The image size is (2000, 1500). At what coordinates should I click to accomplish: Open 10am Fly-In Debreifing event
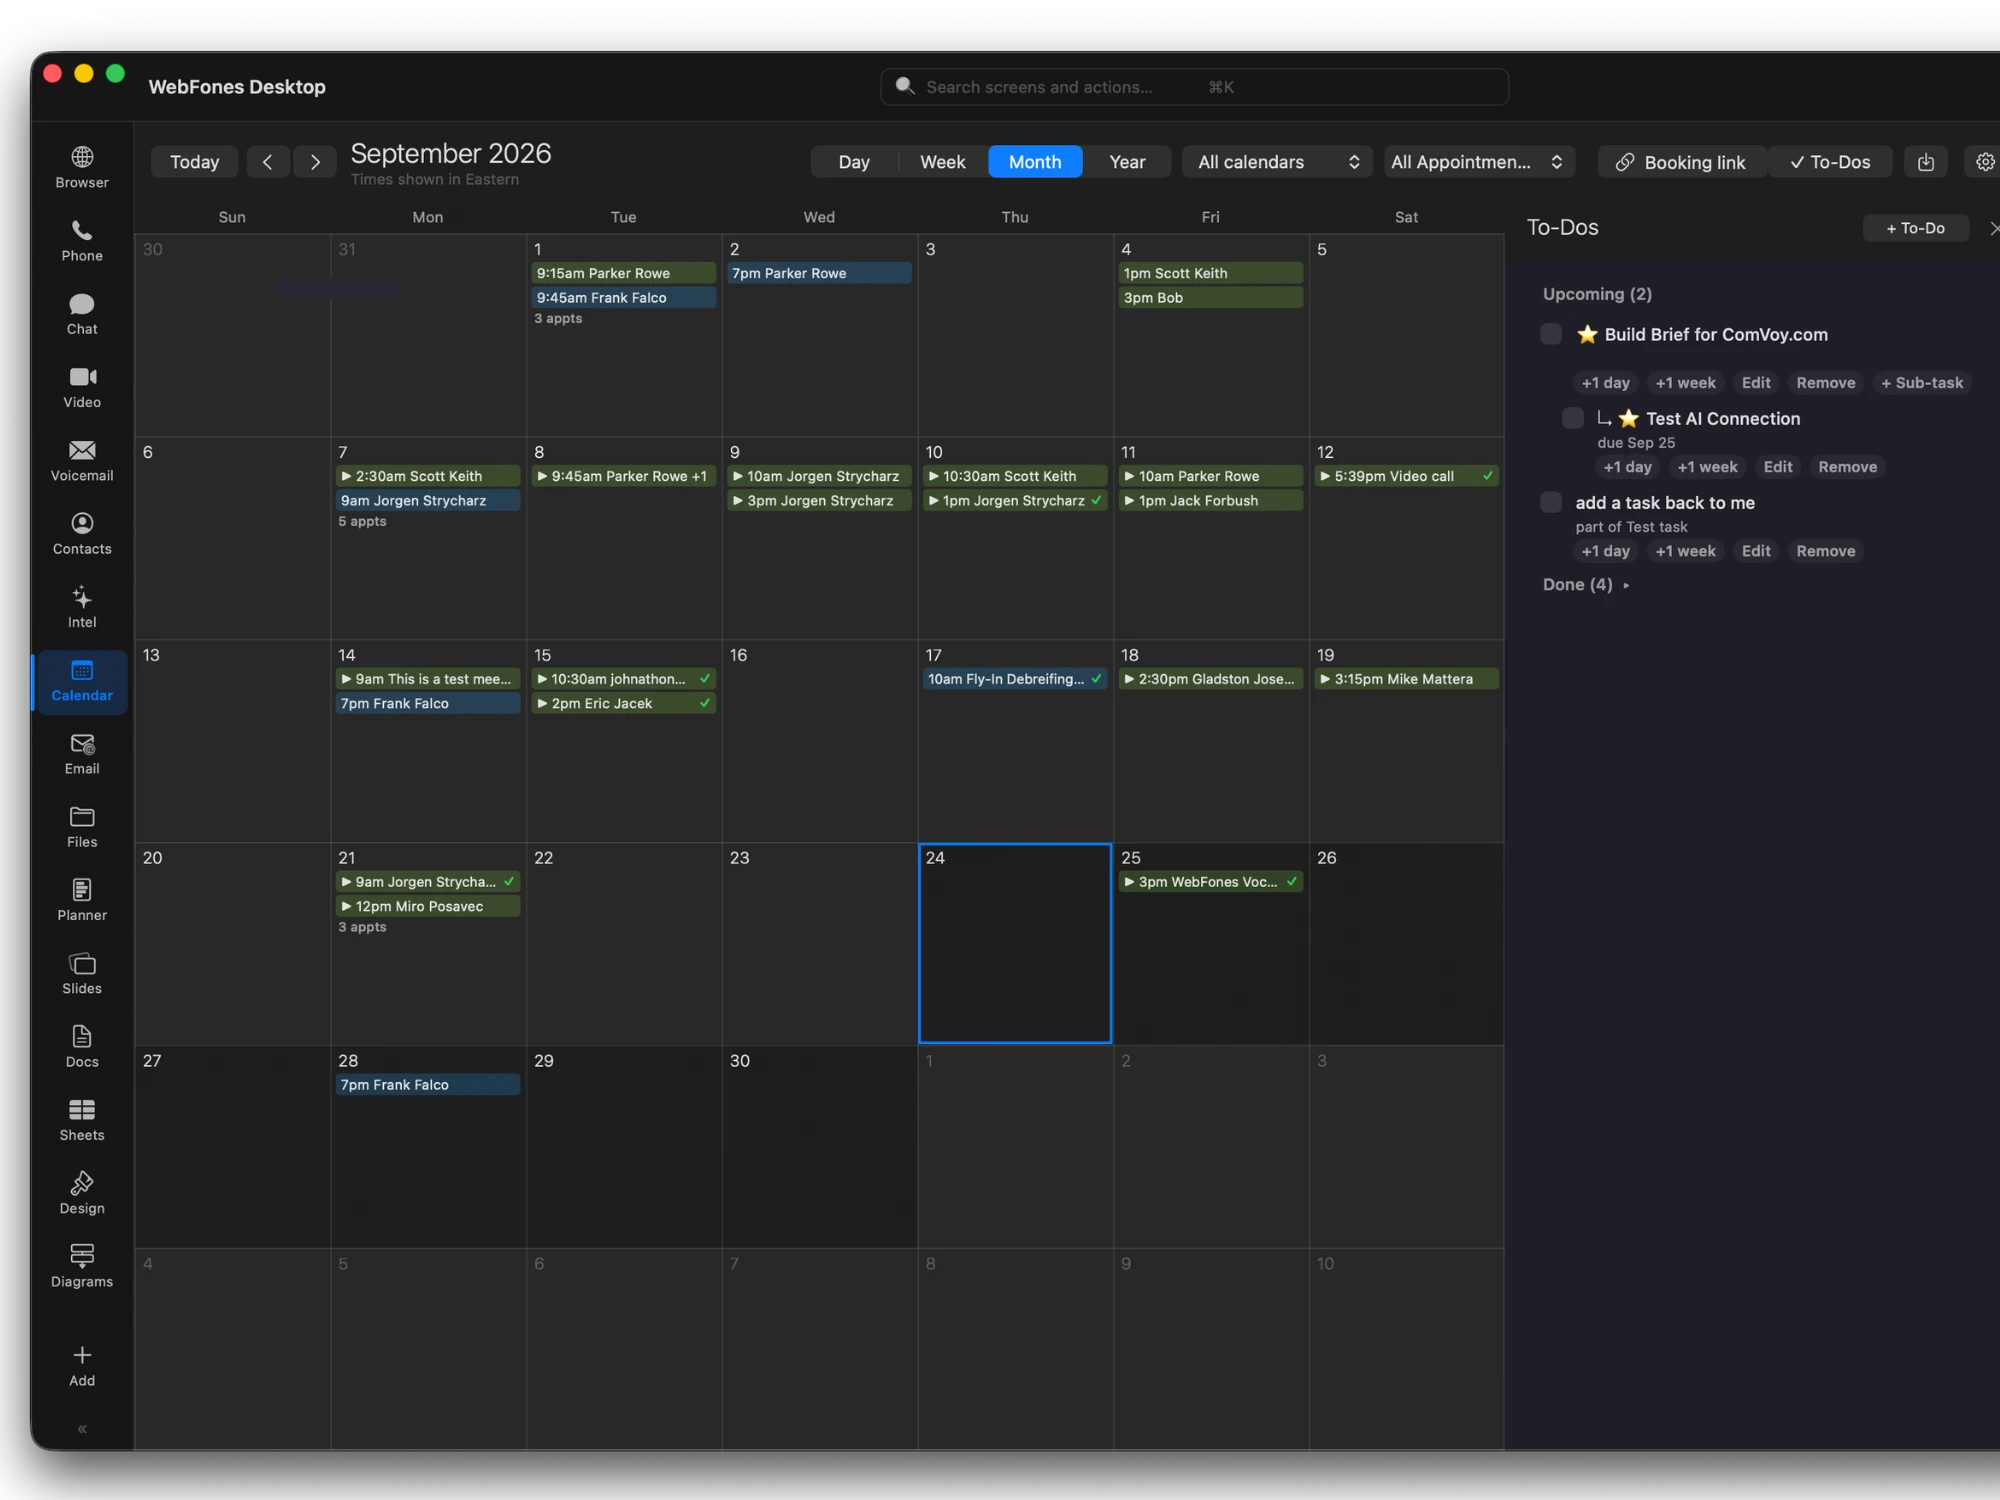click(x=1015, y=679)
